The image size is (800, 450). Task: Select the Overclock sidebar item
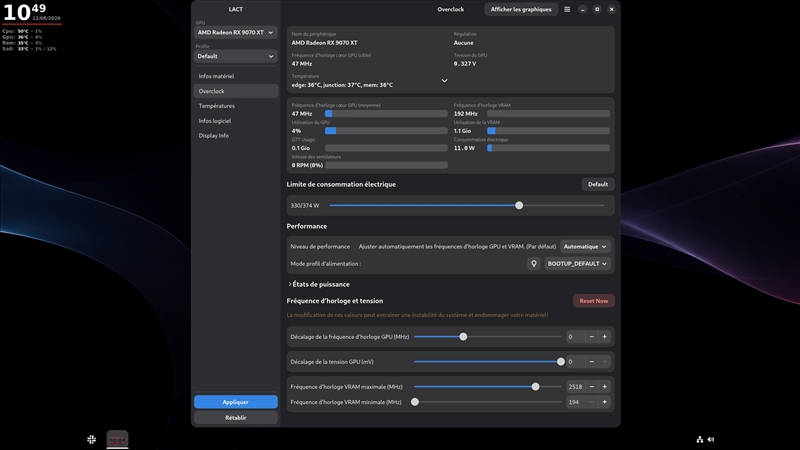point(236,91)
